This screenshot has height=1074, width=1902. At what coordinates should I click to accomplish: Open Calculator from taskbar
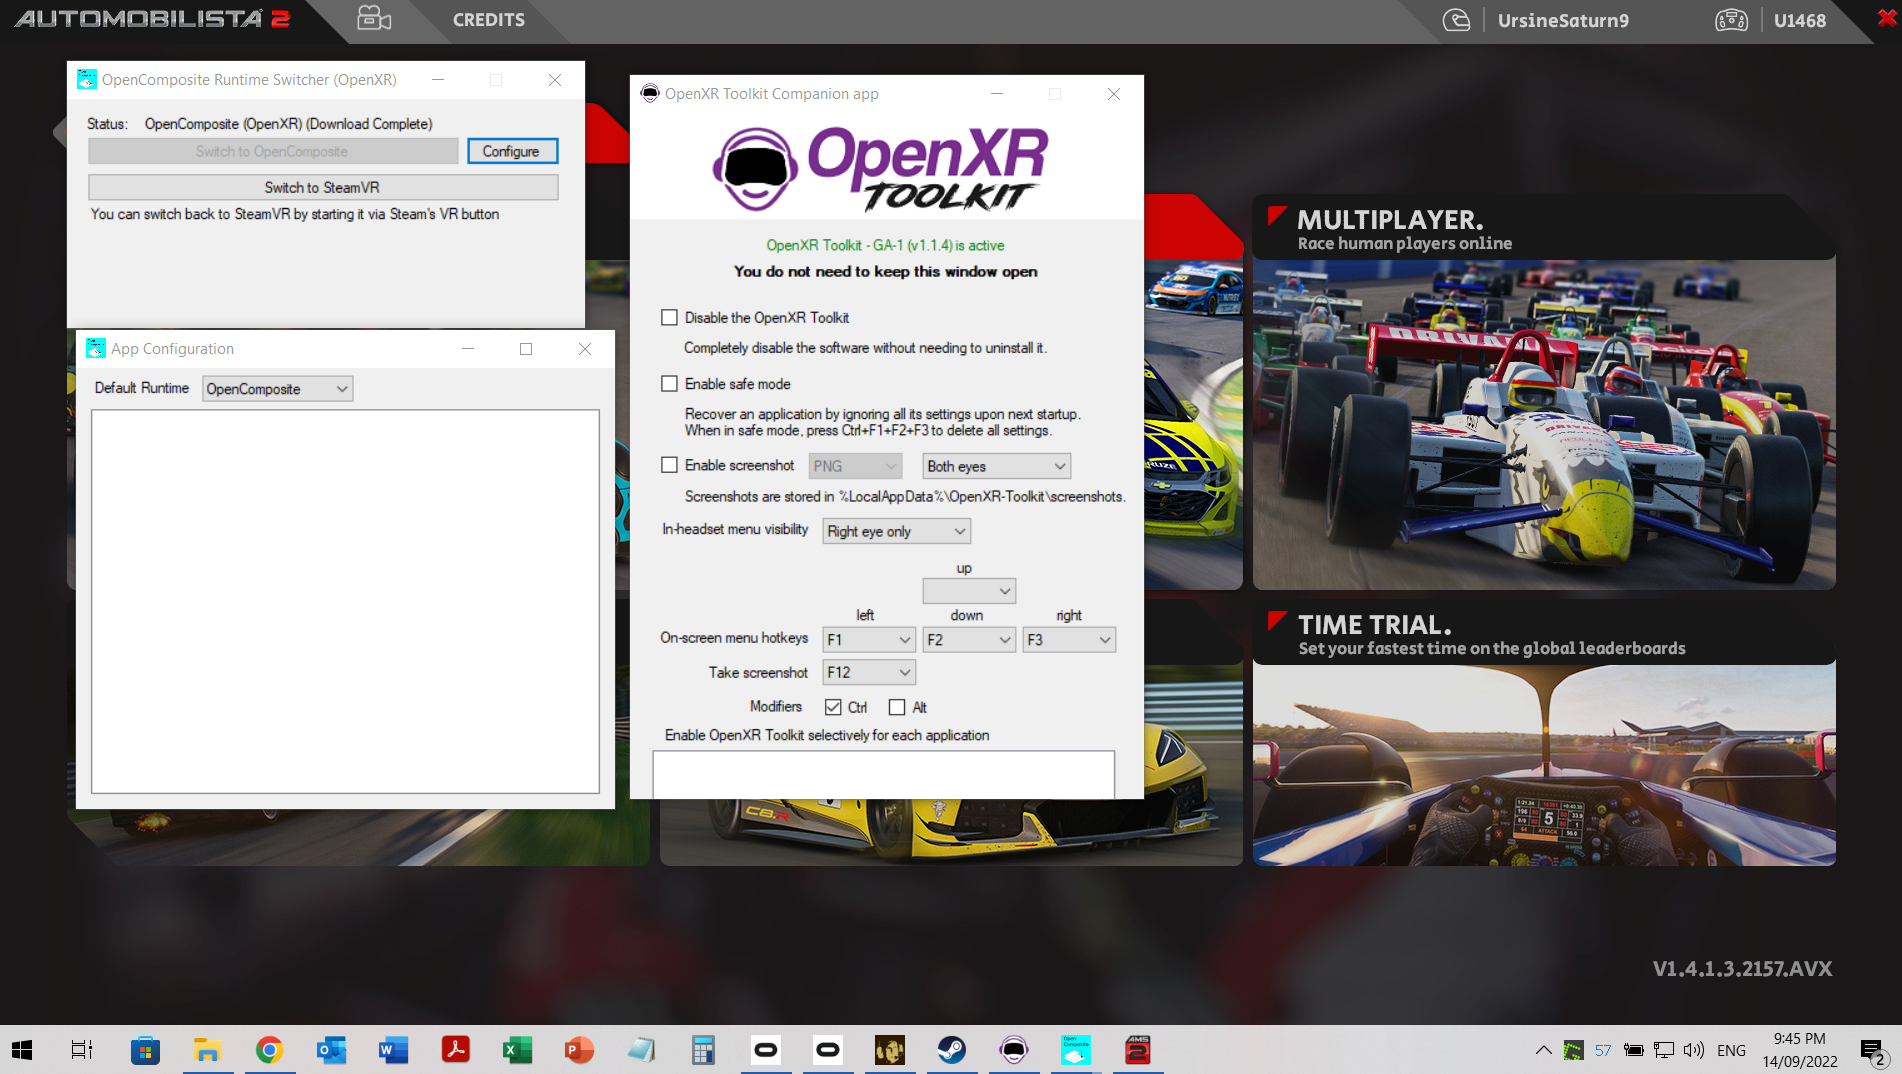coord(703,1050)
